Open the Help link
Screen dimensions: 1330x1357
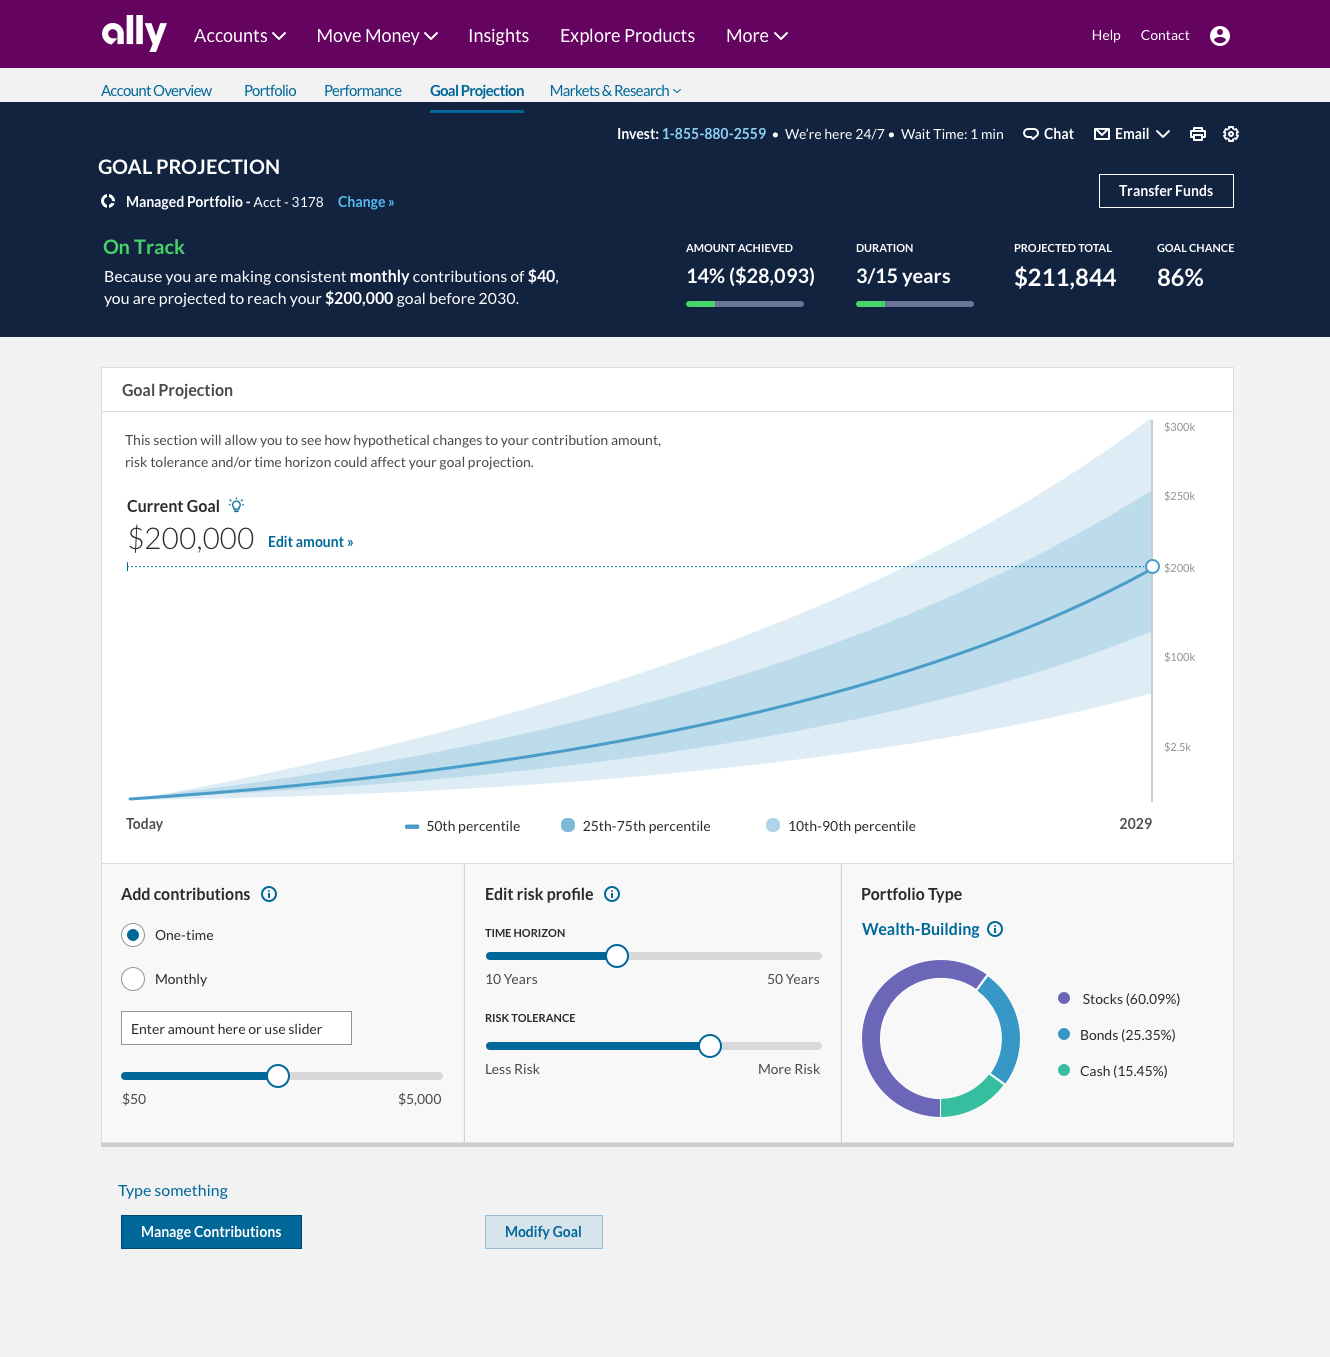click(x=1106, y=35)
